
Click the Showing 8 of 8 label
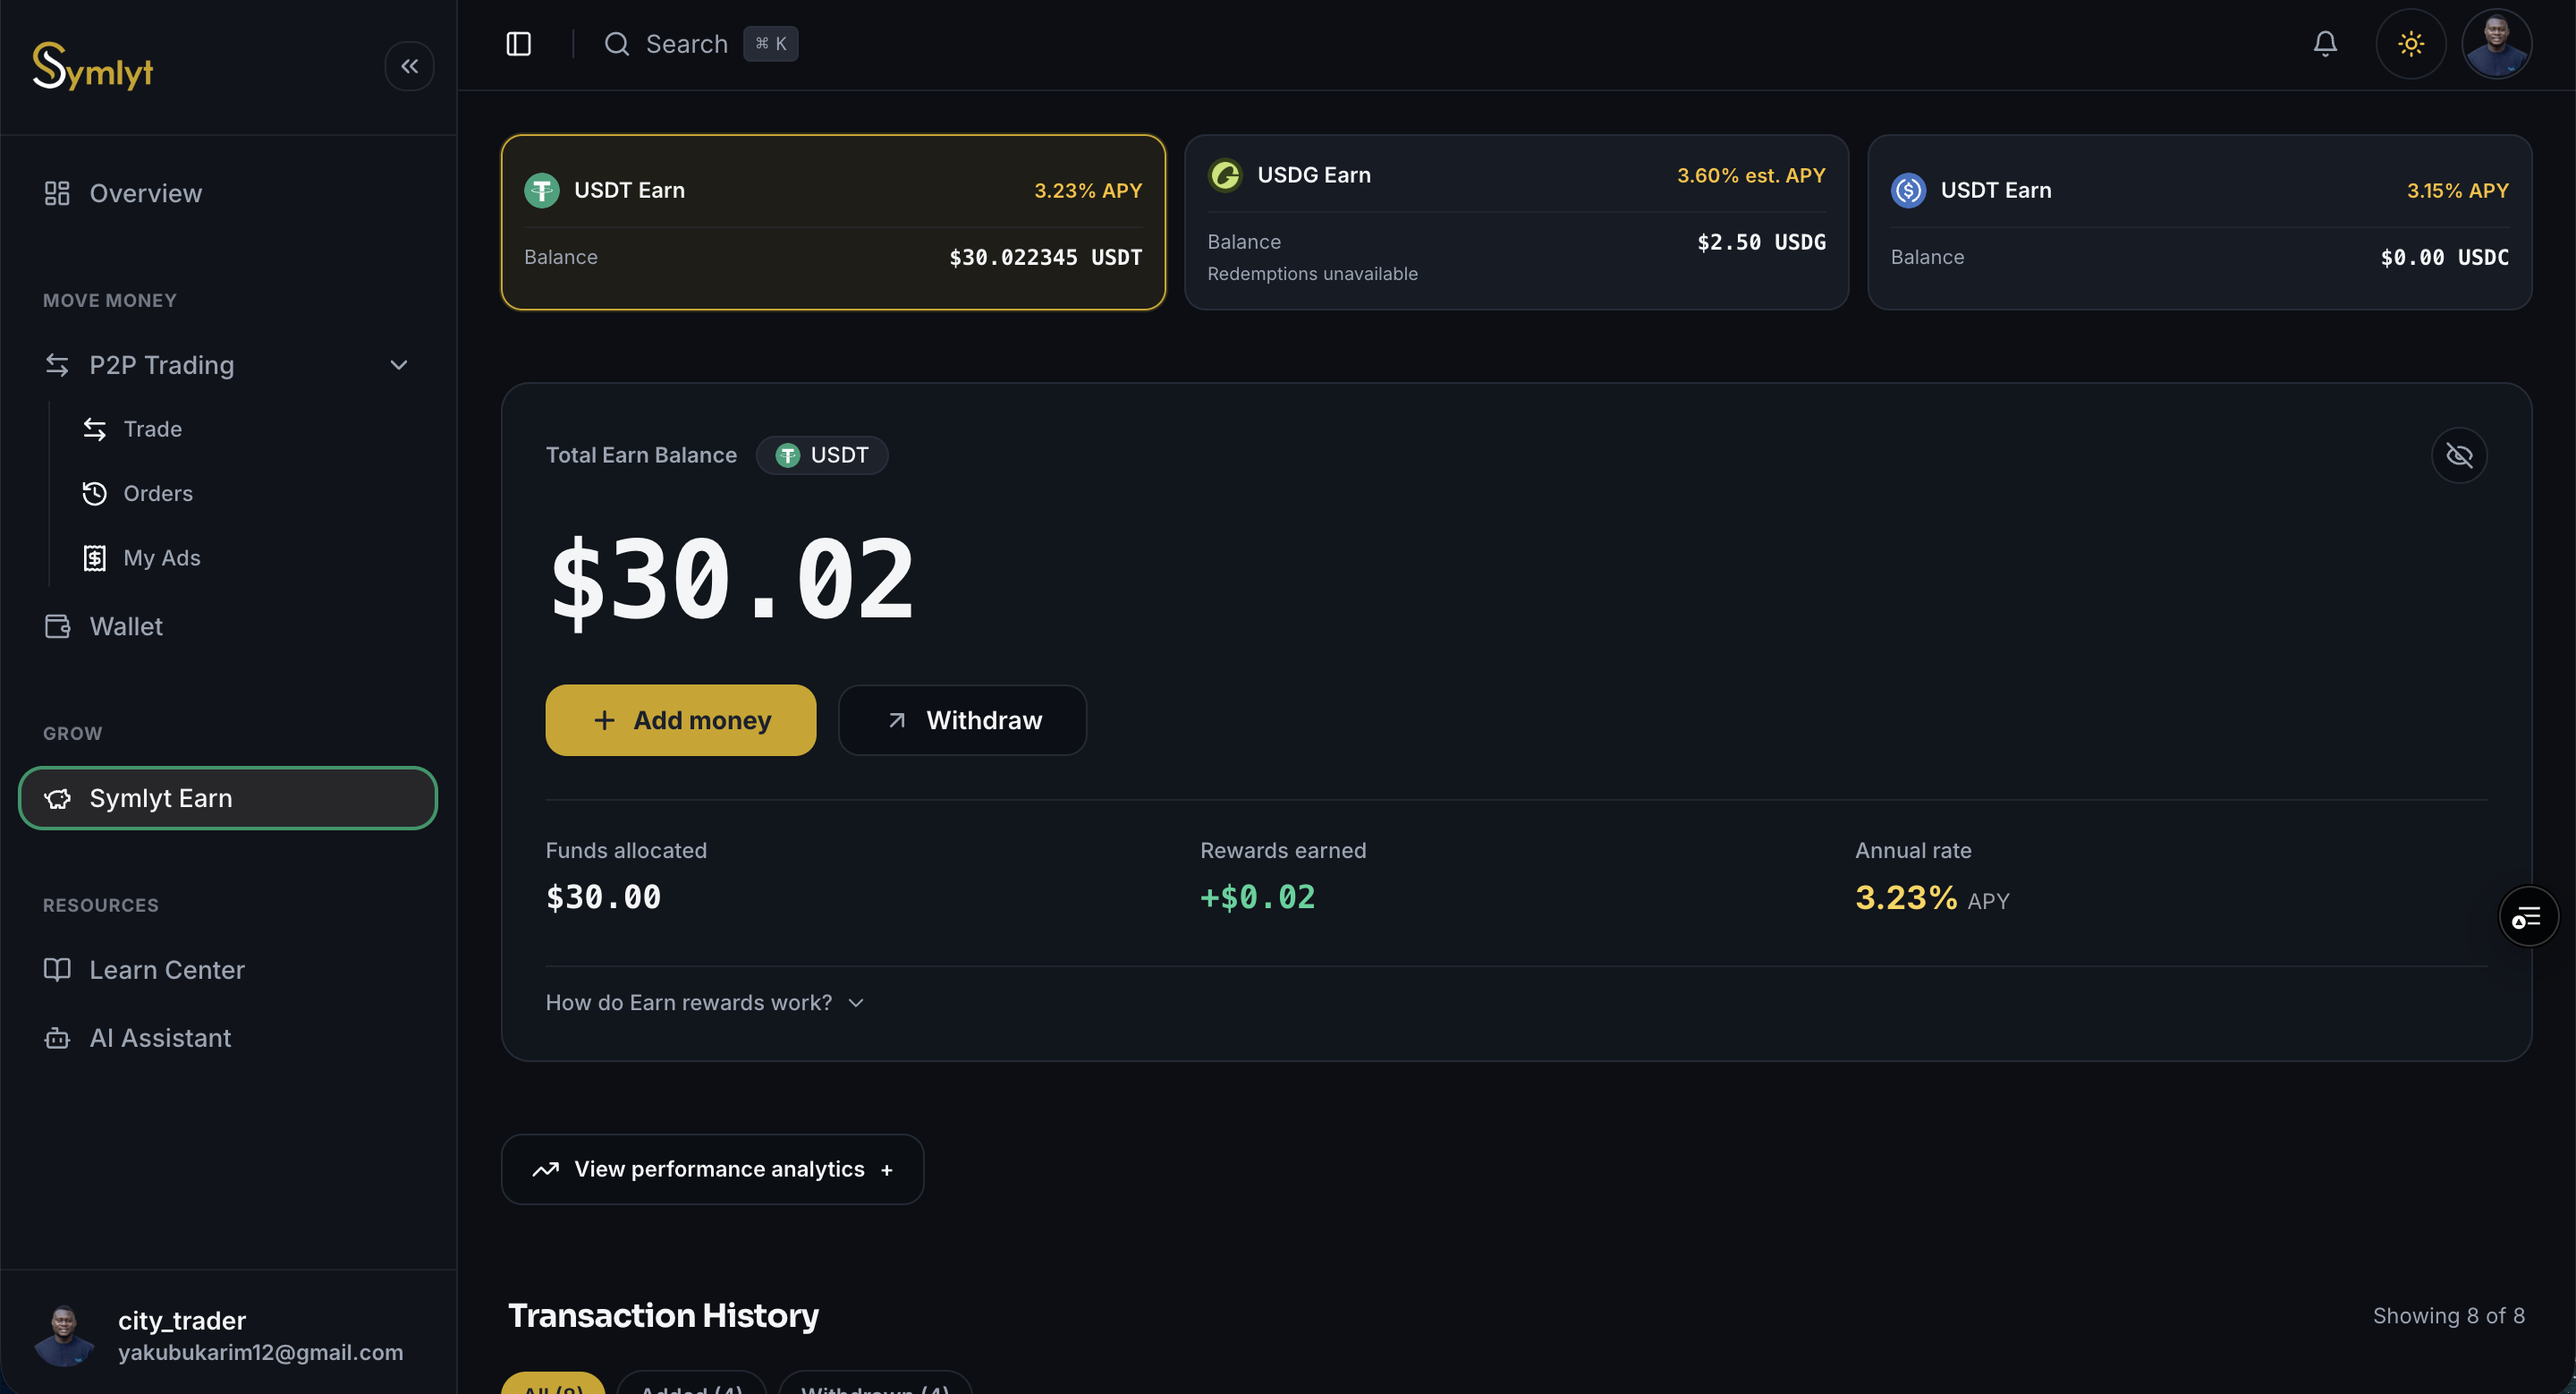2448,1315
